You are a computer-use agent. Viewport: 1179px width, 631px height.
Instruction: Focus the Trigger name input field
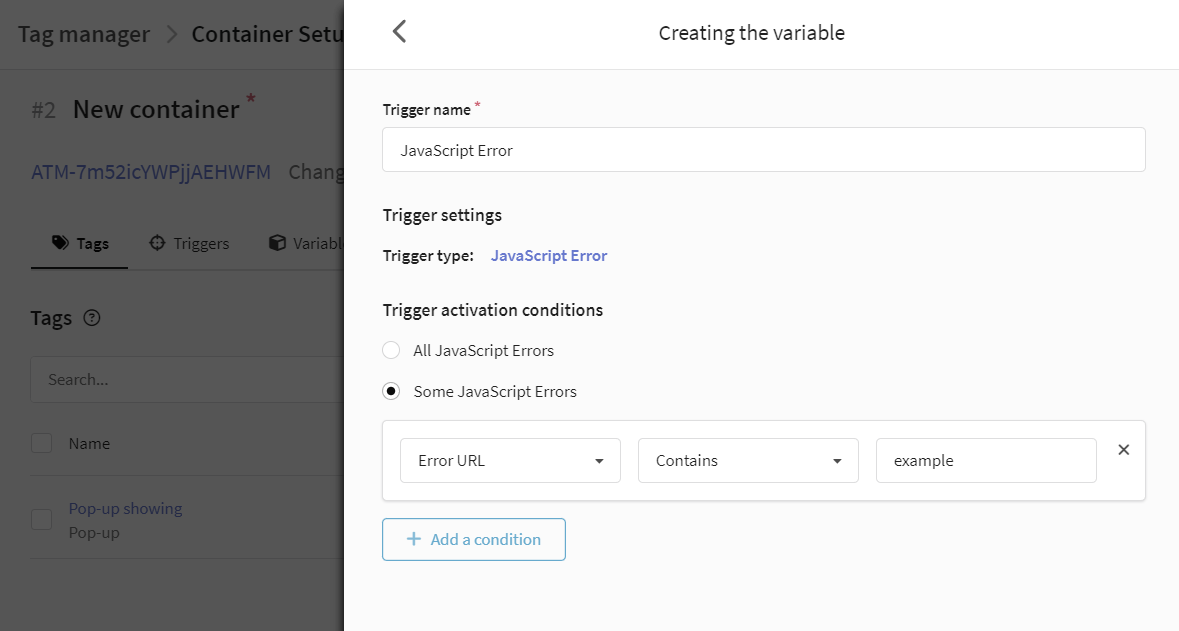click(x=763, y=150)
